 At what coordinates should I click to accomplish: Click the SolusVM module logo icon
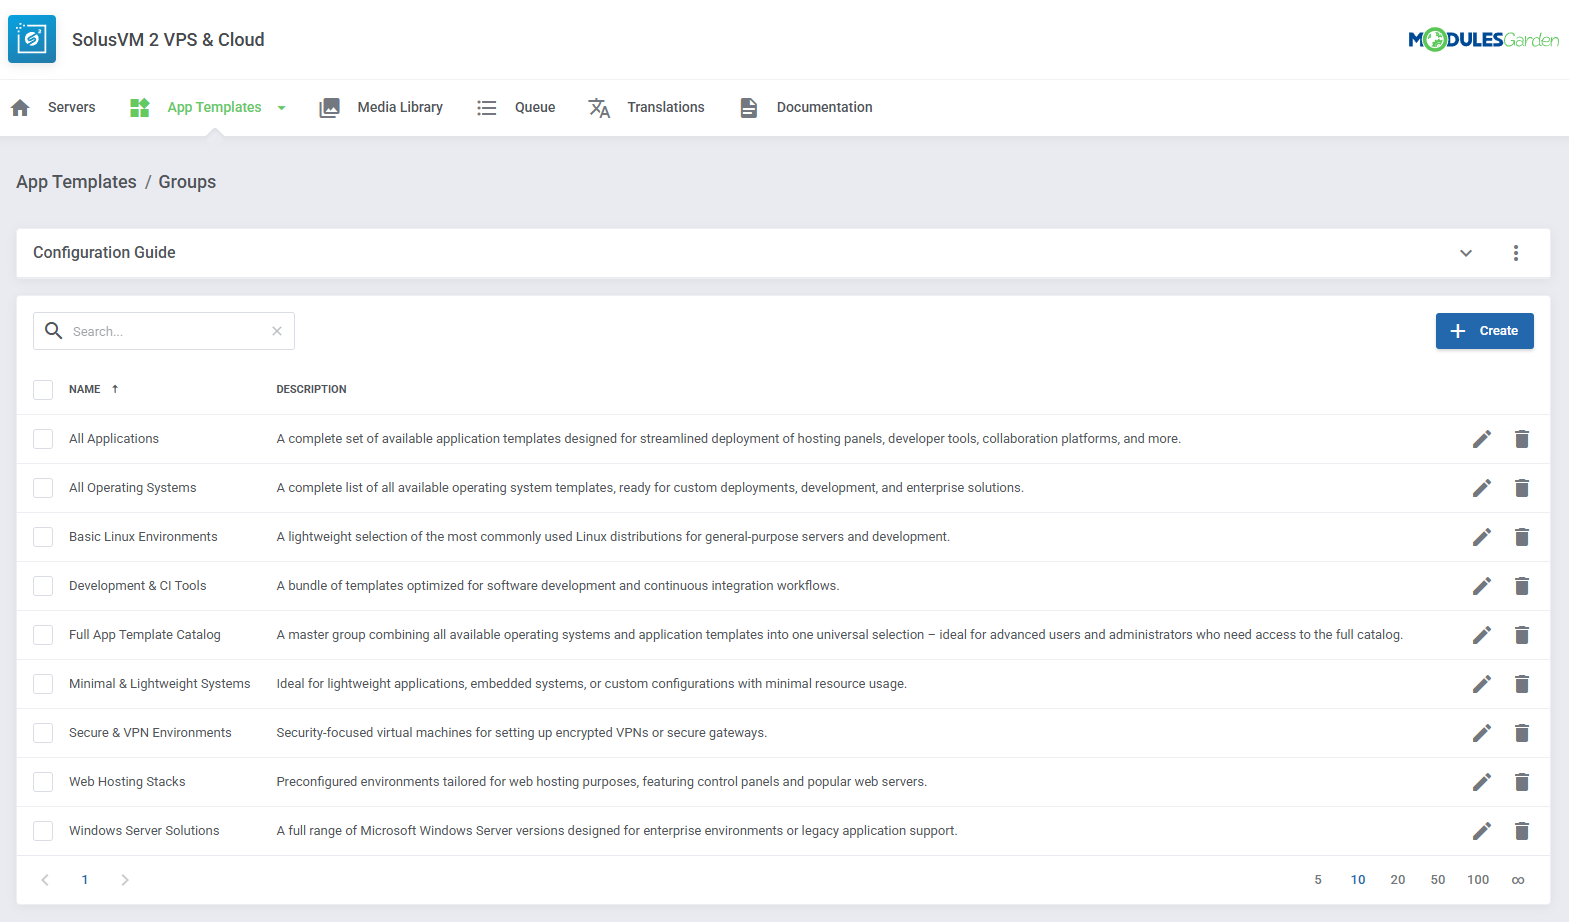pos(32,39)
